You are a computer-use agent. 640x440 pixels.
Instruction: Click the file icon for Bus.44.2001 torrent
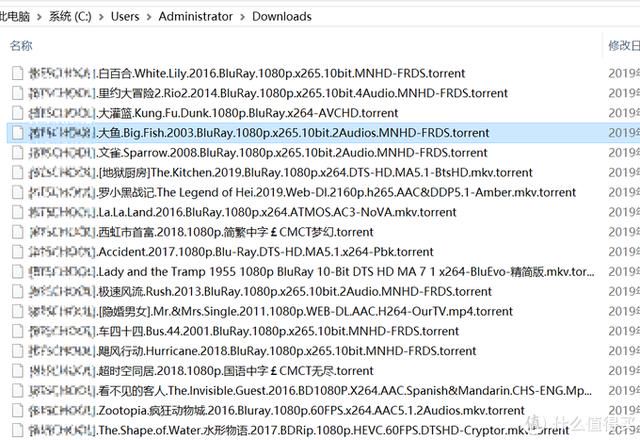pos(17,331)
